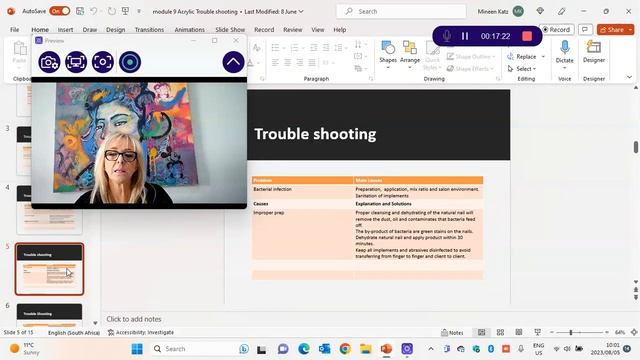This screenshot has width=640, height=360.
Task: Click English (South Africa) language indicator
Action: 74,333
